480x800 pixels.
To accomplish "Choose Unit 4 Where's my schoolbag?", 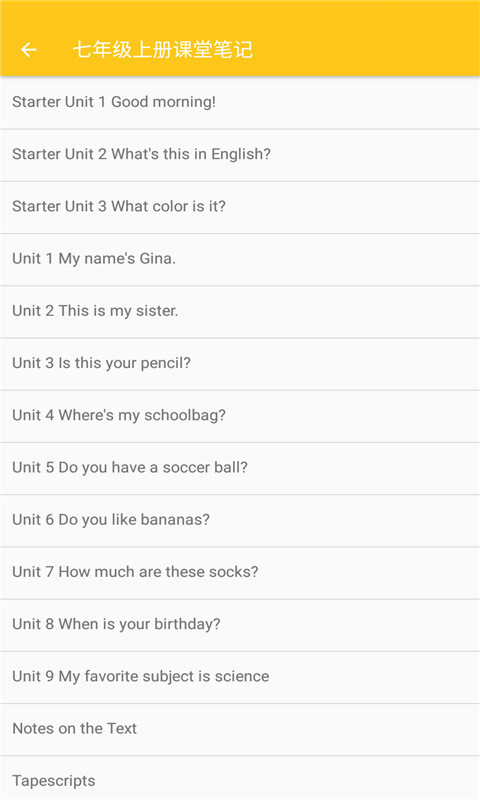I will pyautogui.click(x=240, y=416).
